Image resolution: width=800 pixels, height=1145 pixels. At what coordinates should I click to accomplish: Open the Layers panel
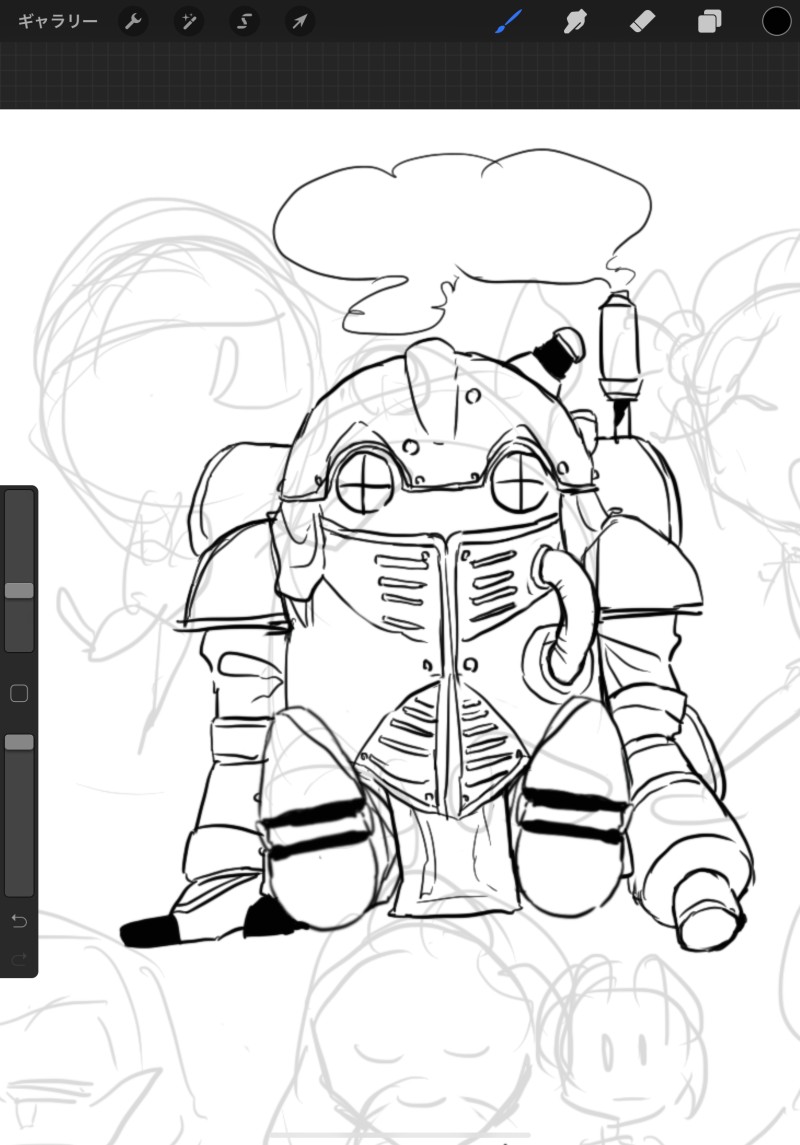(709, 21)
